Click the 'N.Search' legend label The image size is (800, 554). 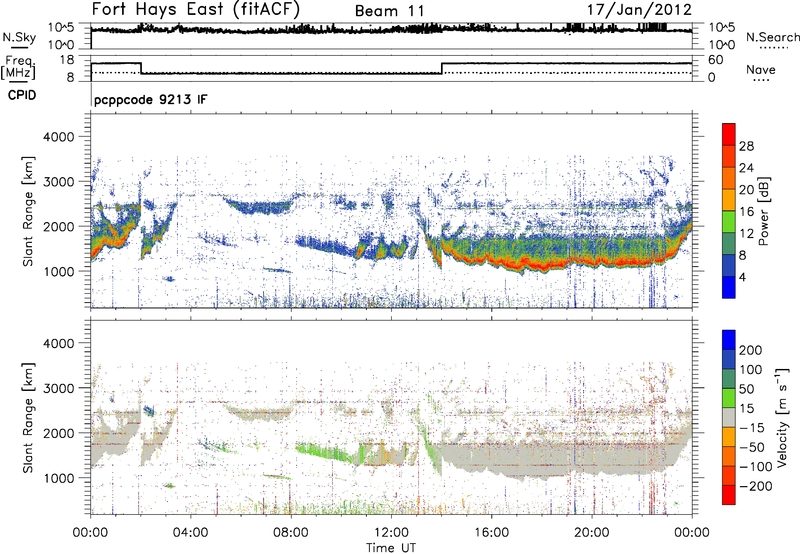[772, 37]
